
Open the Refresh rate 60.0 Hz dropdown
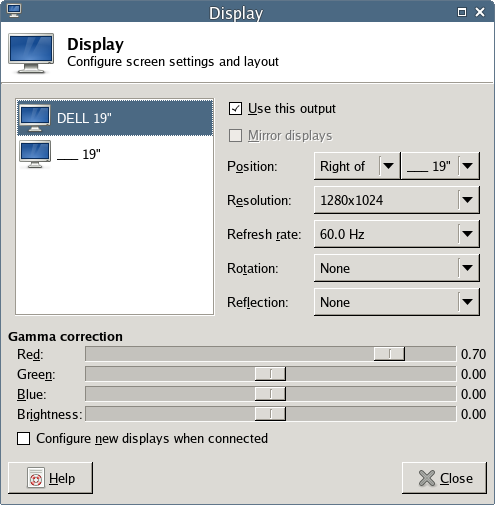coord(397,234)
